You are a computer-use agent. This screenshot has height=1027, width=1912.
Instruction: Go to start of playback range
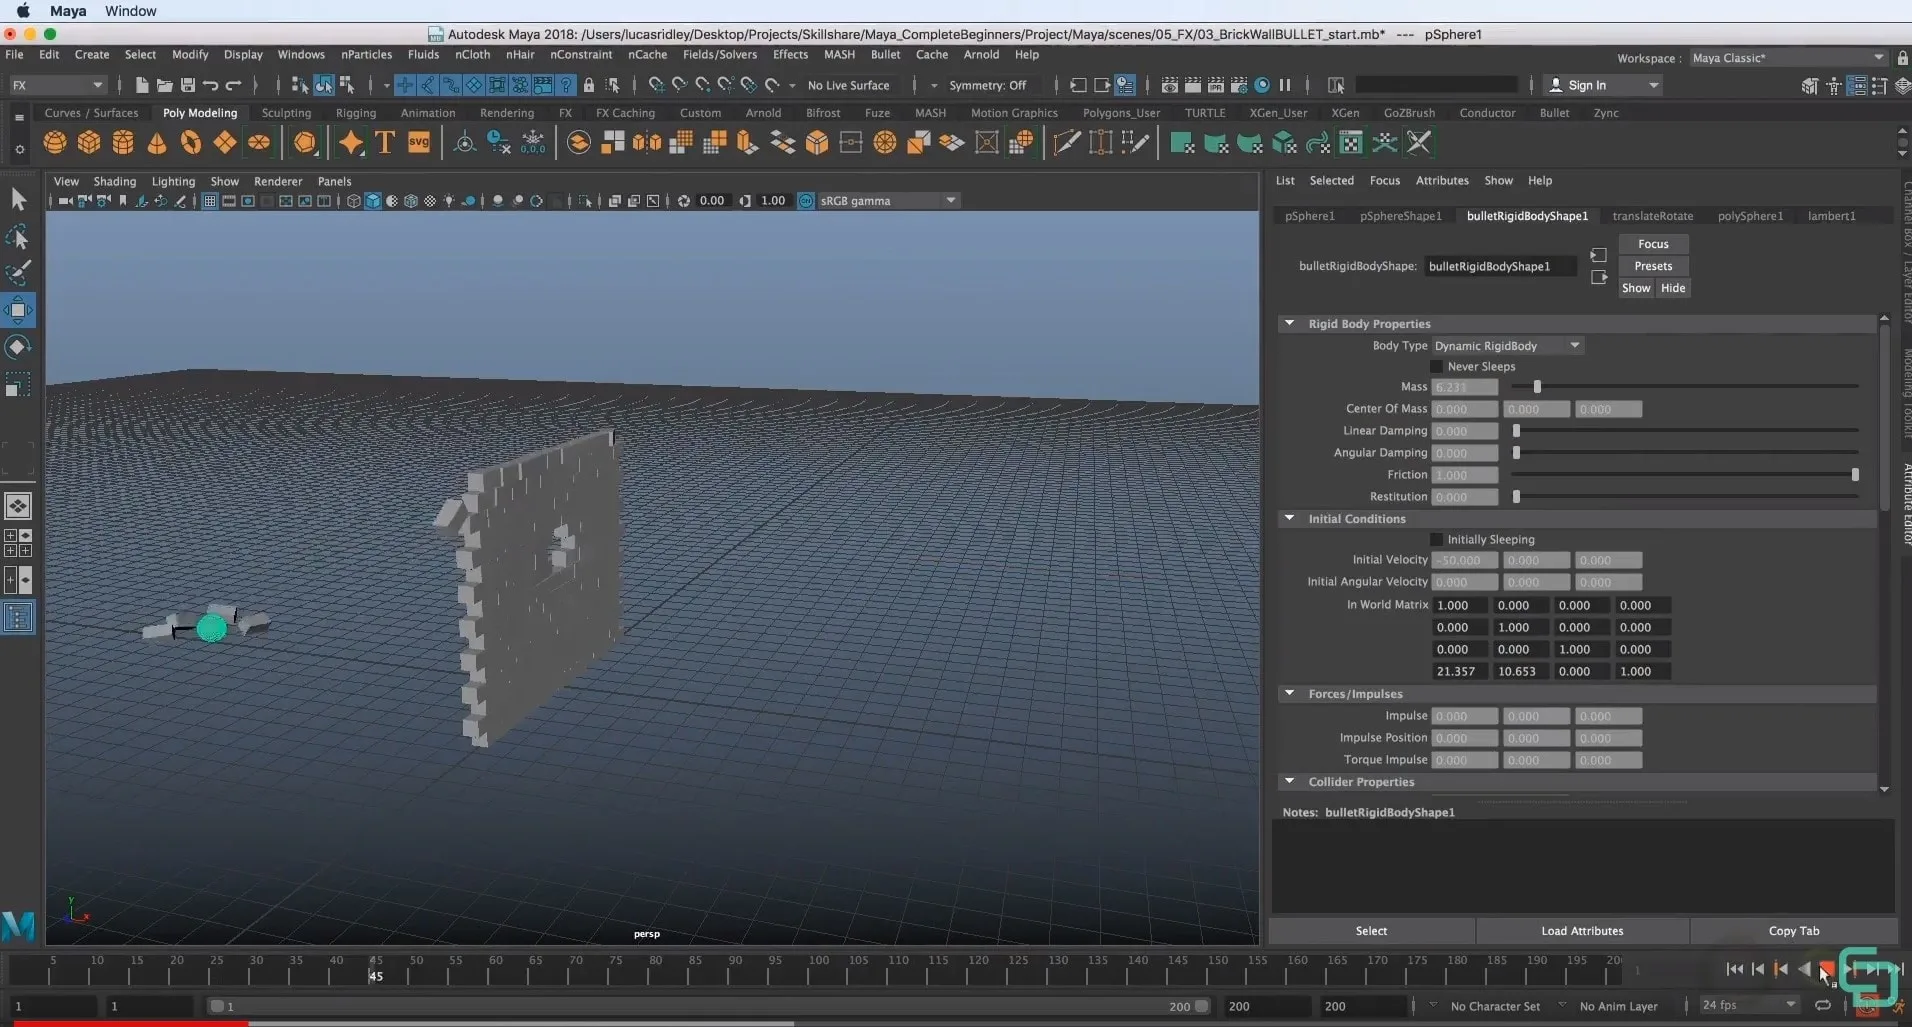coord(1735,969)
